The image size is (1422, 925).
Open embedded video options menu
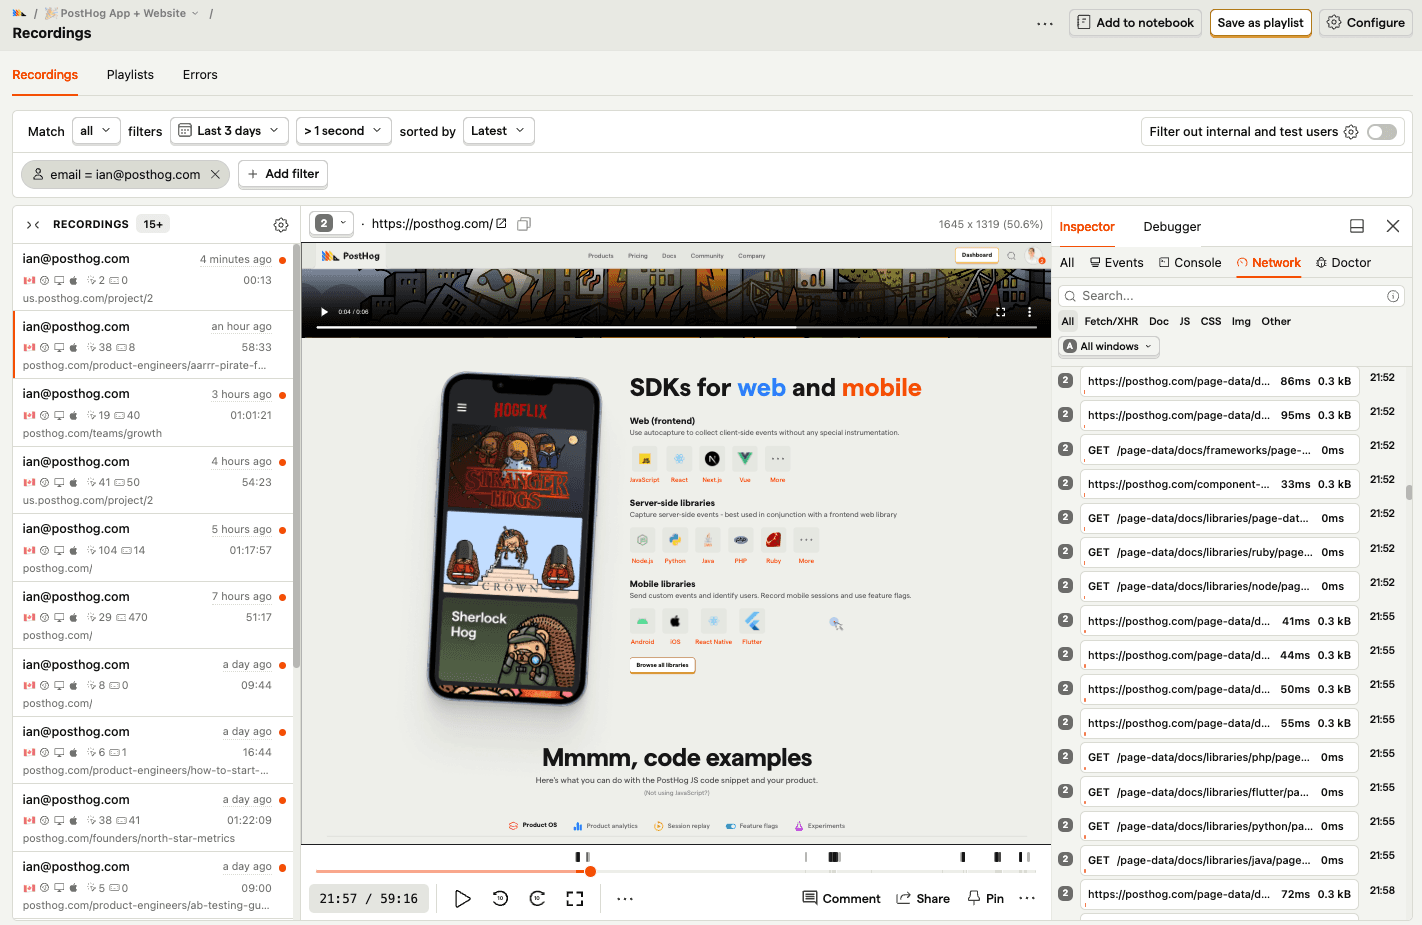(1029, 312)
